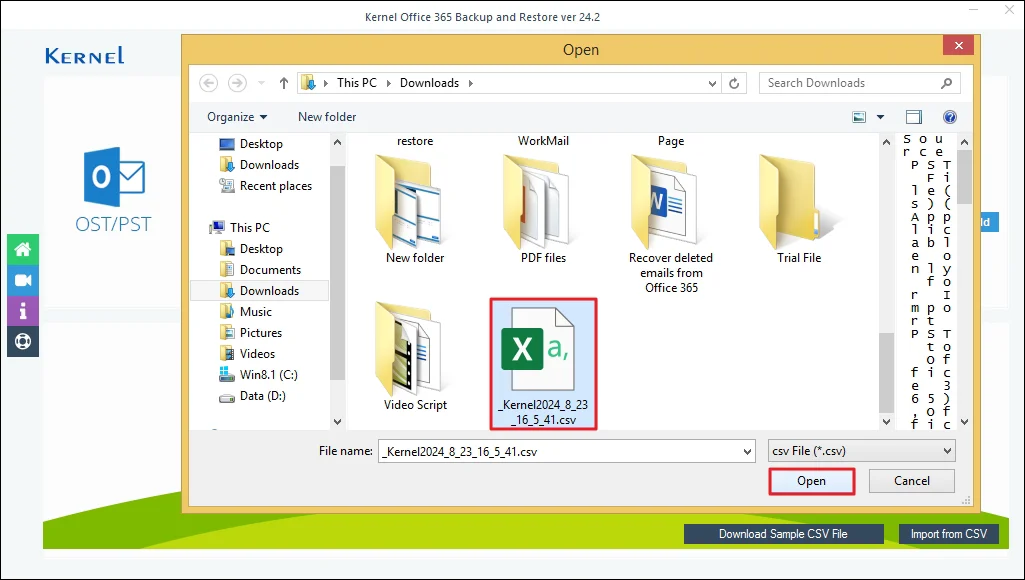
Task: Open view options dropdown arrow
Action: (880, 117)
